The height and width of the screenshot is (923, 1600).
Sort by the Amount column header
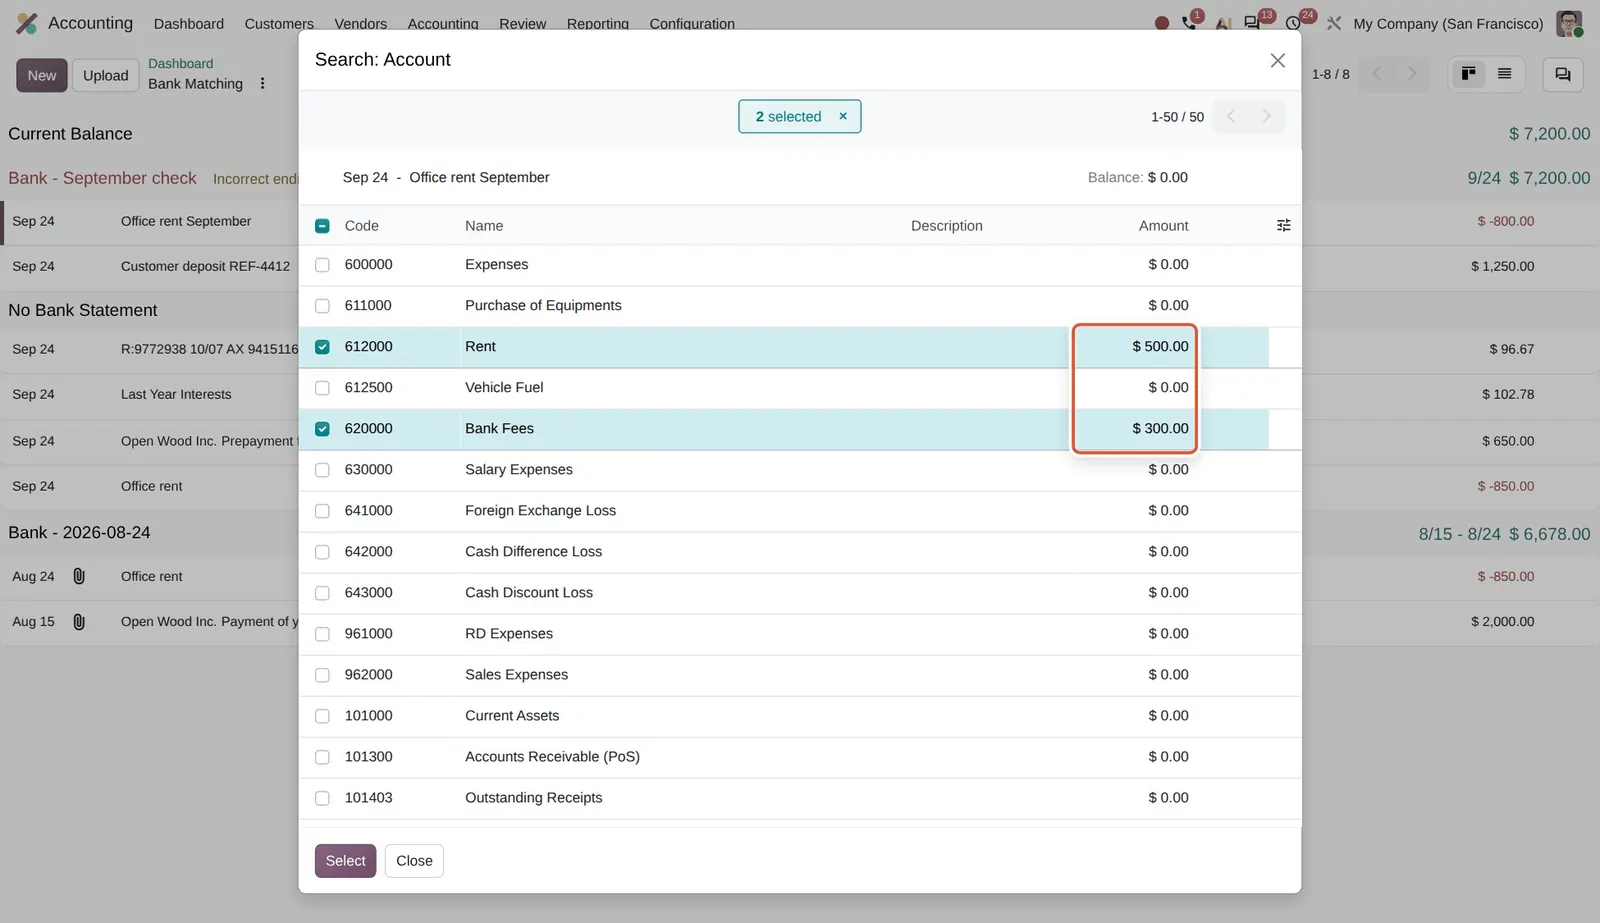(1164, 226)
